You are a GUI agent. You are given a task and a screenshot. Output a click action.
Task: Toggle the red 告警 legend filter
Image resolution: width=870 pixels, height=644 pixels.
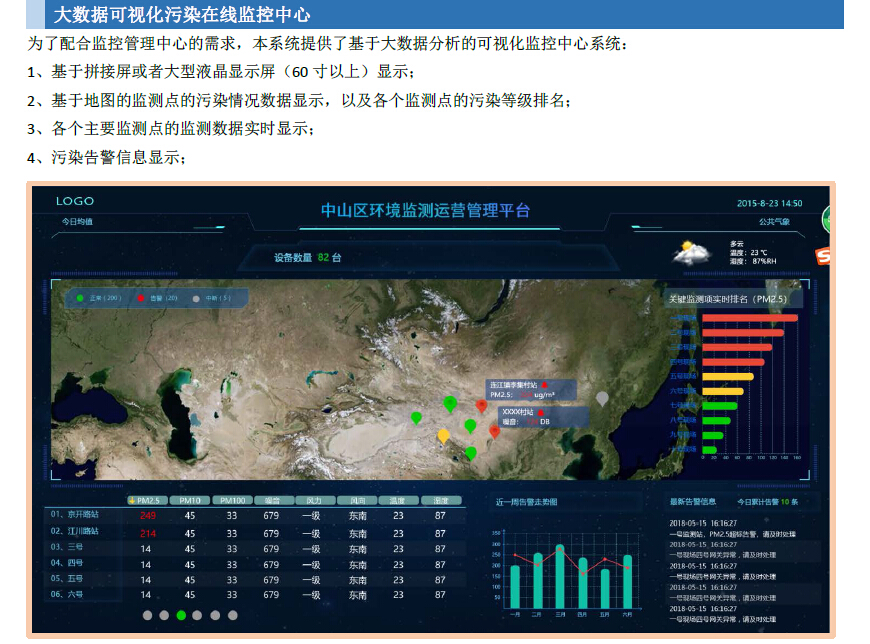(141, 298)
